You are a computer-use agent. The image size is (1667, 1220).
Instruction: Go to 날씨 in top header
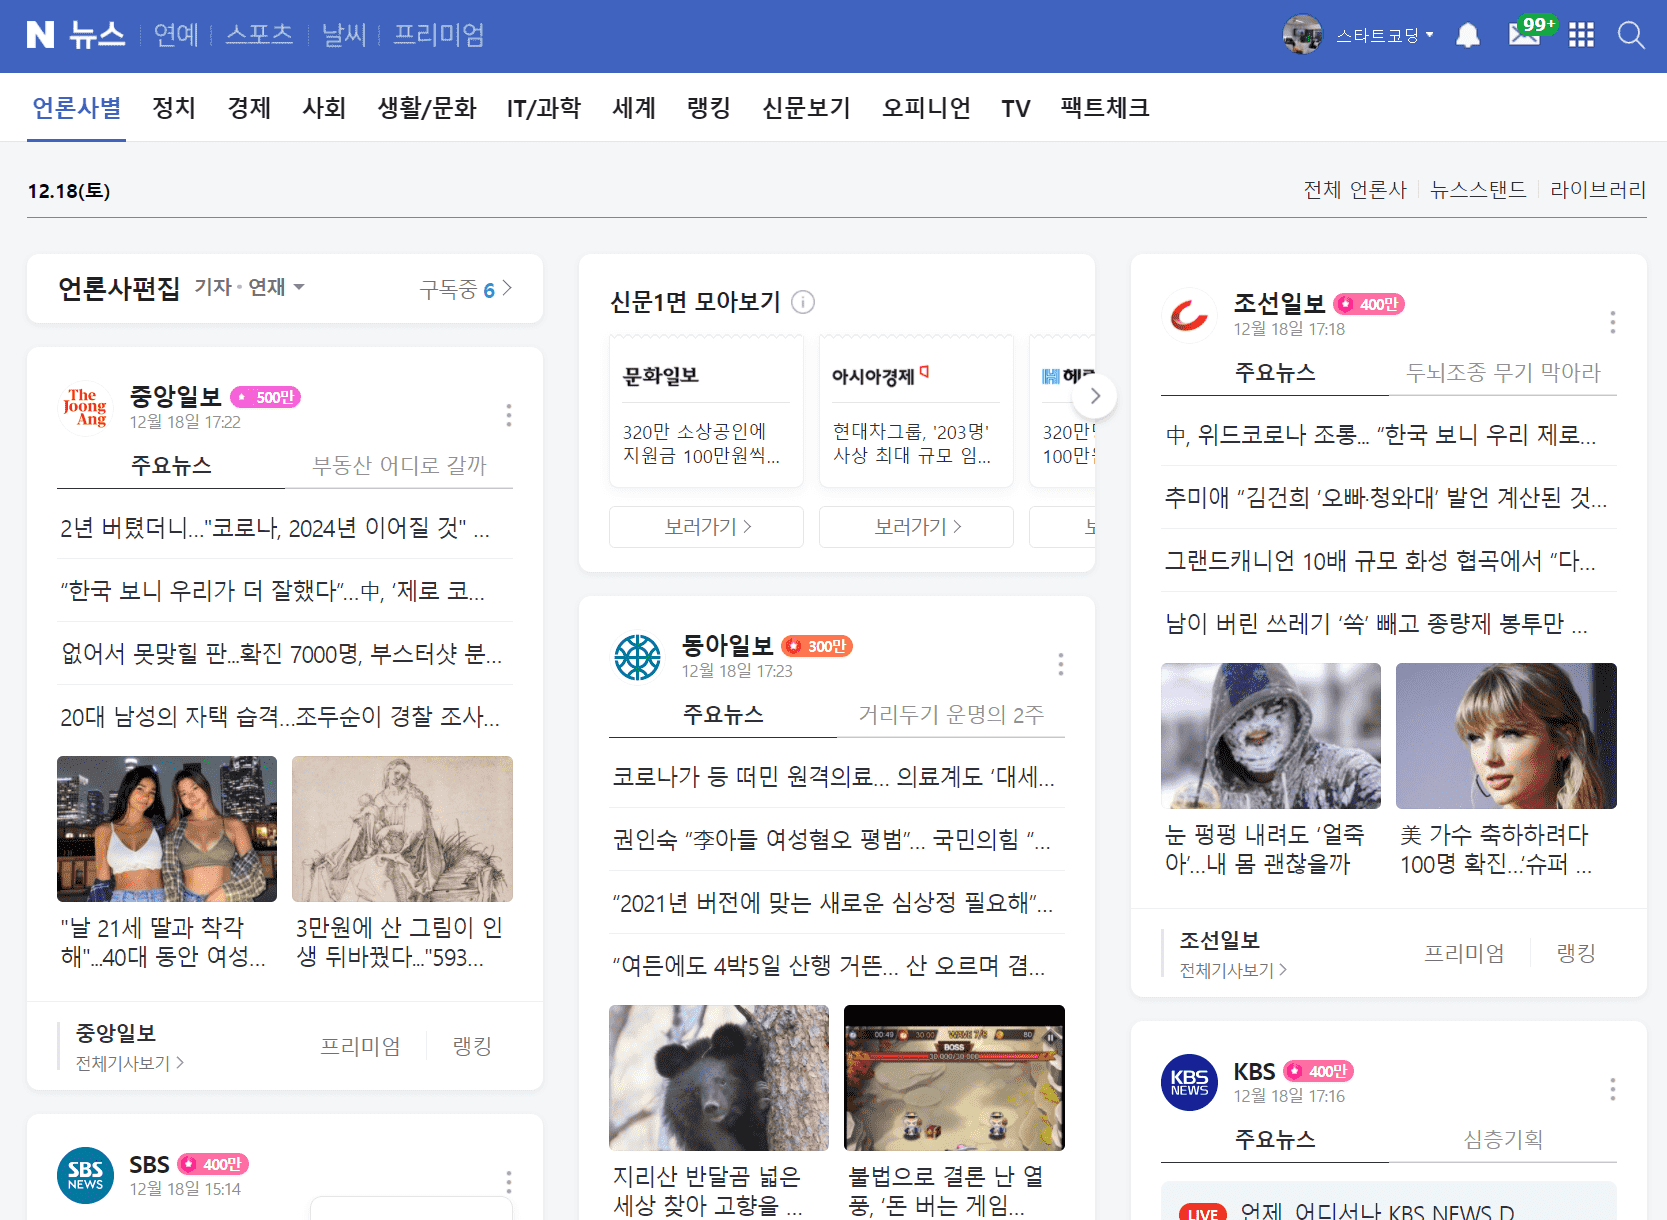tap(345, 35)
